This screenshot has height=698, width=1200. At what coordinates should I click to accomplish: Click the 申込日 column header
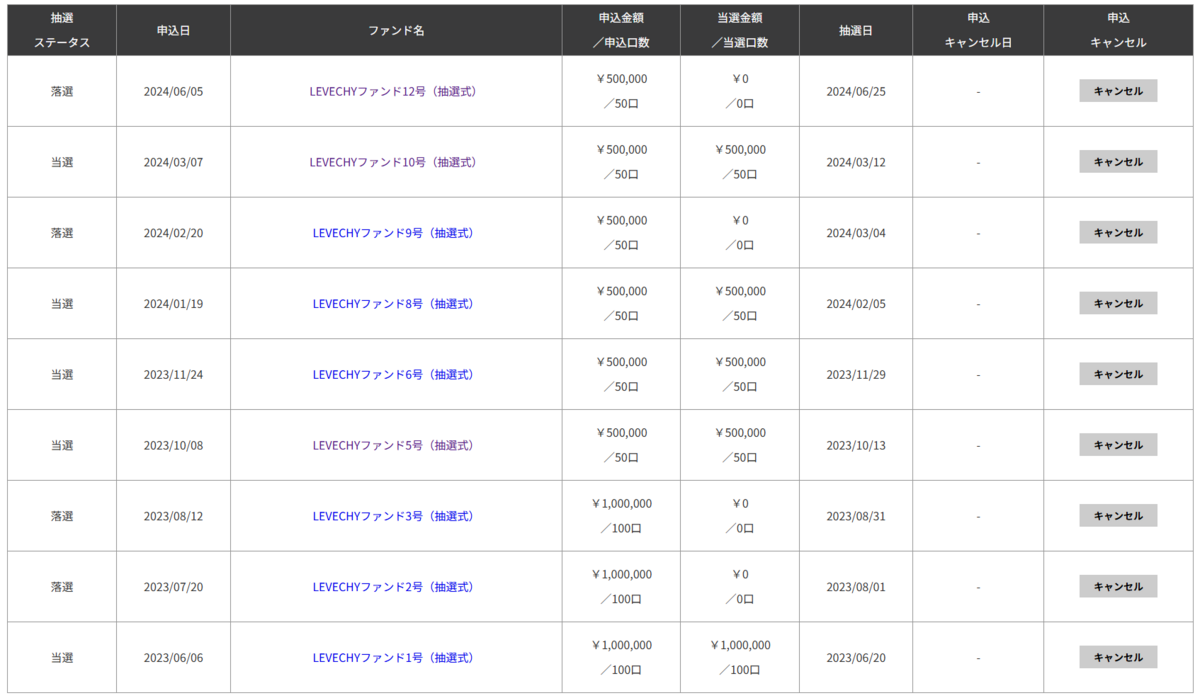pos(173,31)
